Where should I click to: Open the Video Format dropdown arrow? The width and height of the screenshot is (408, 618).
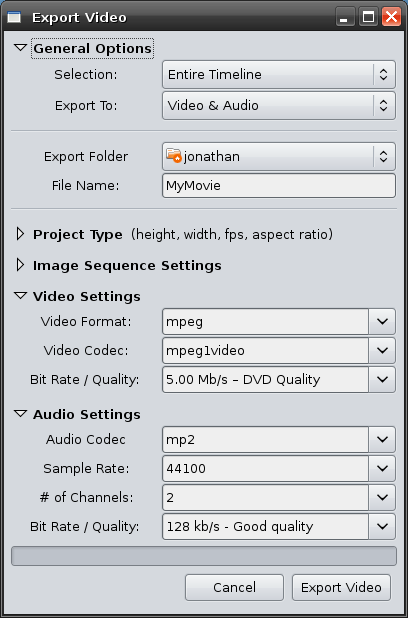point(382,322)
